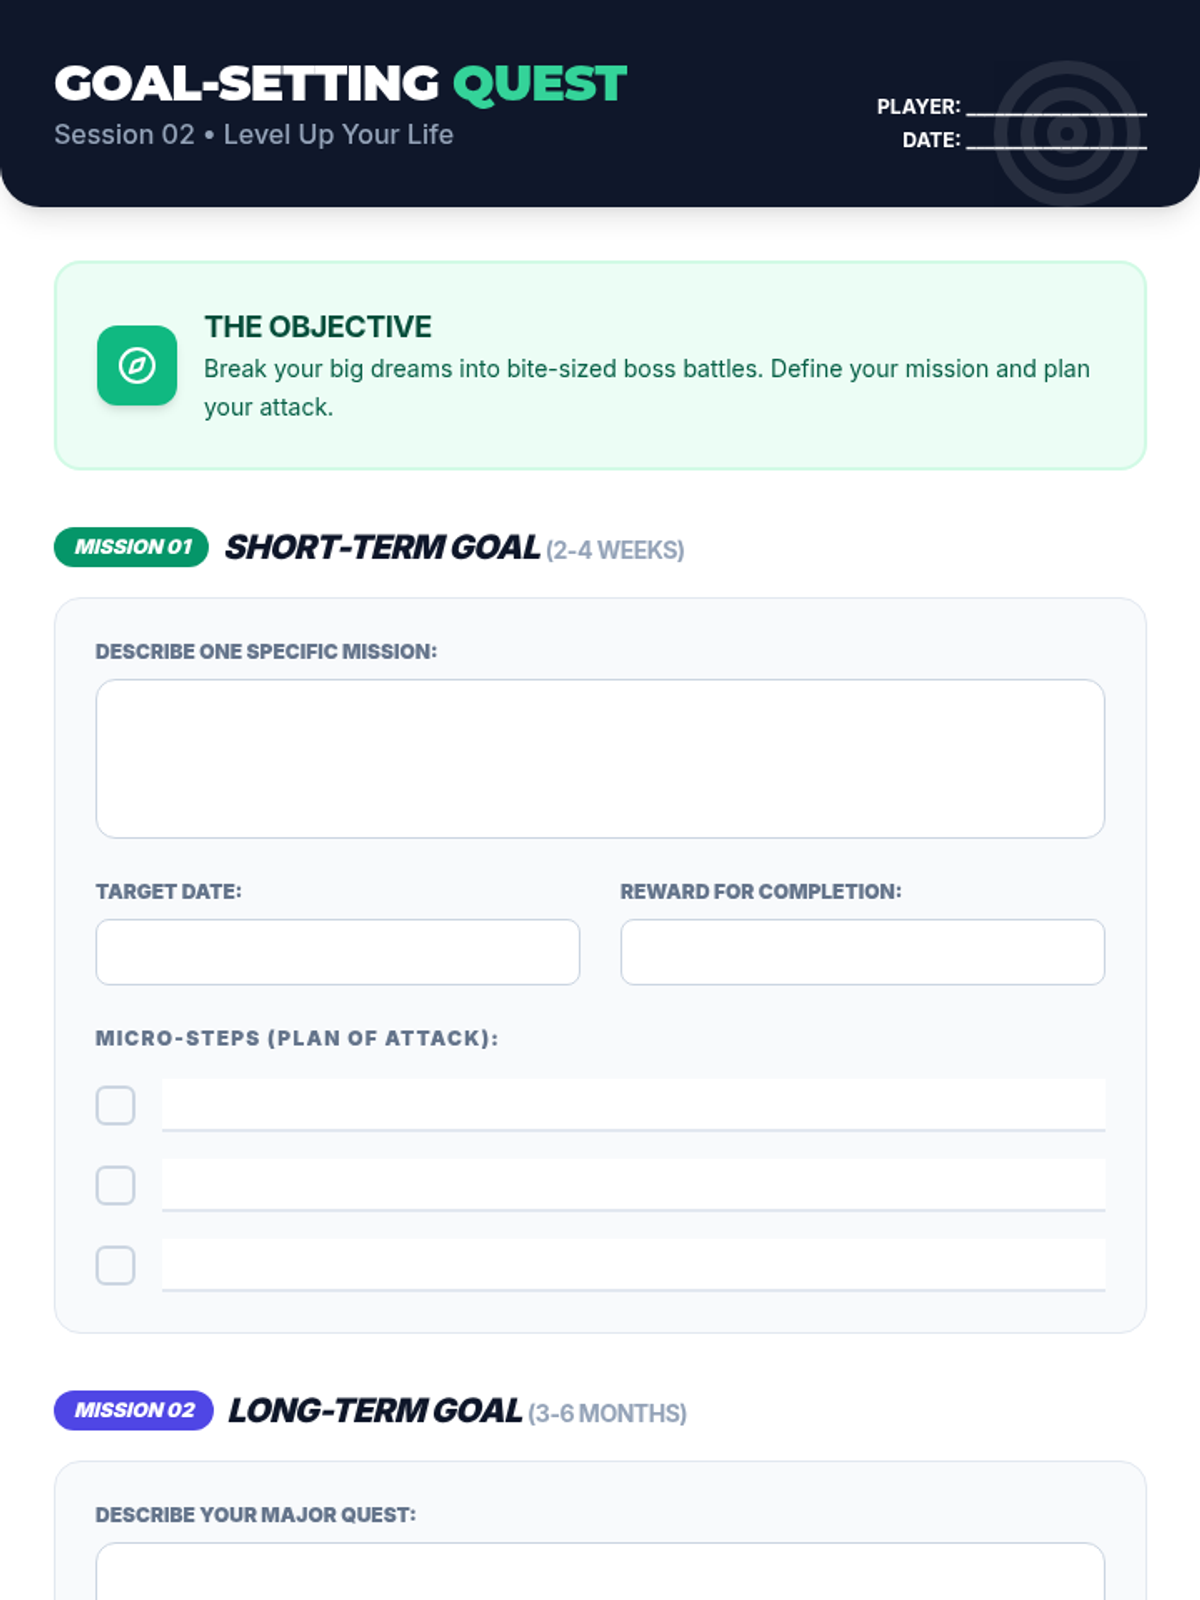Click The Objective heading text
The image size is (1200, 1600).
[318, 327]
